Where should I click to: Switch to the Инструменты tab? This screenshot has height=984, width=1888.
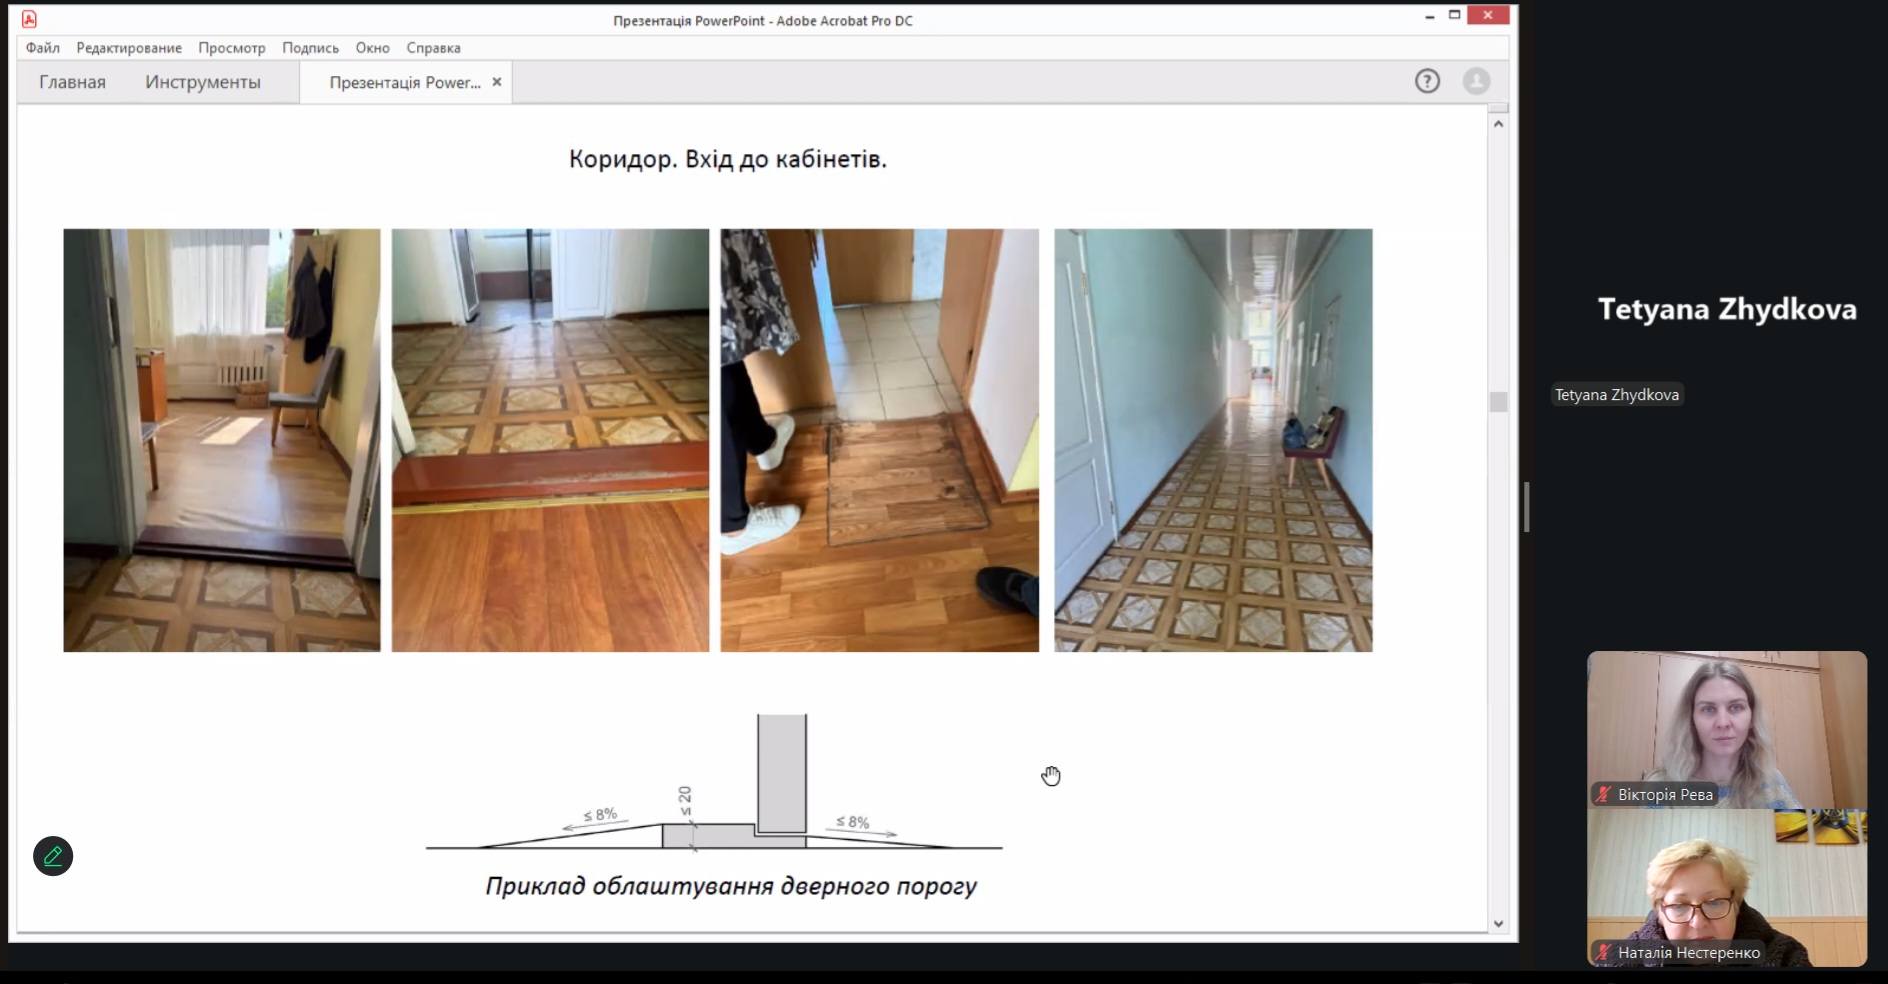(x=203, y=82)
